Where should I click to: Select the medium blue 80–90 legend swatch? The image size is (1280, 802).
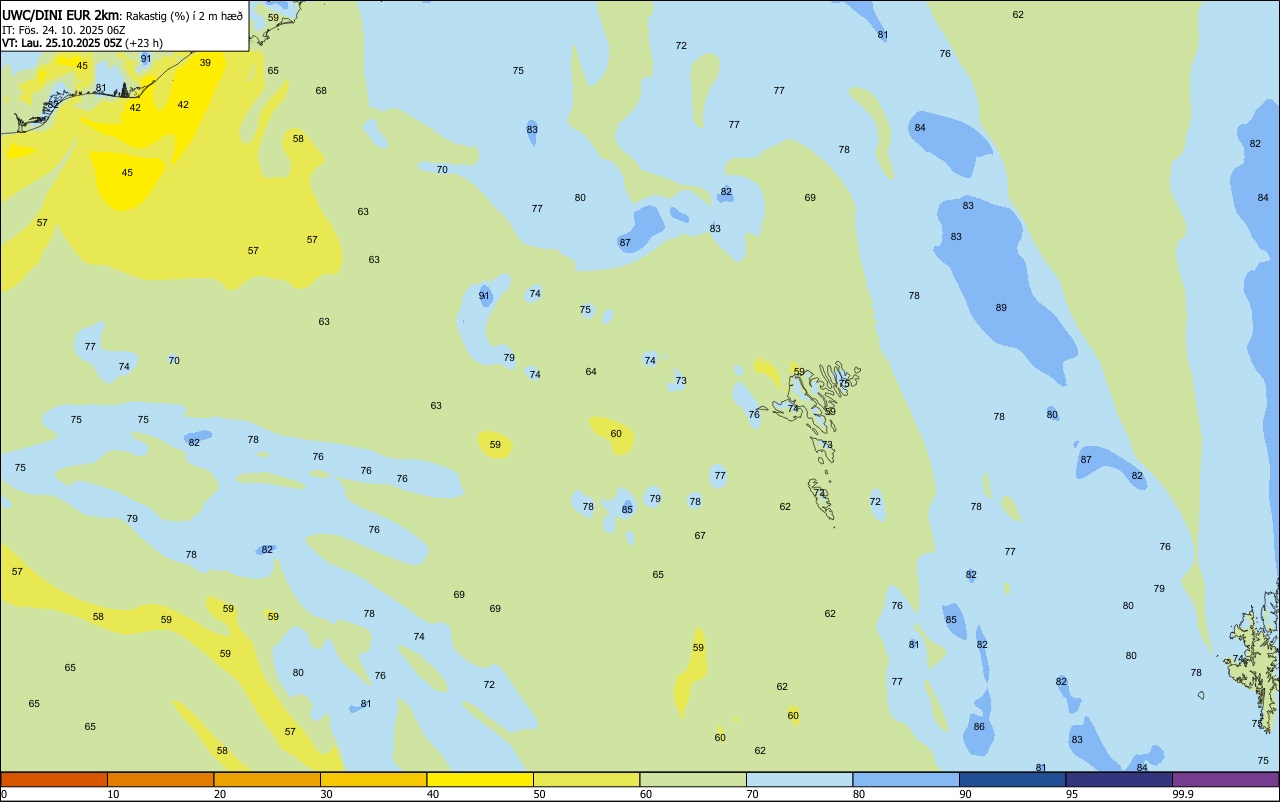906,779
